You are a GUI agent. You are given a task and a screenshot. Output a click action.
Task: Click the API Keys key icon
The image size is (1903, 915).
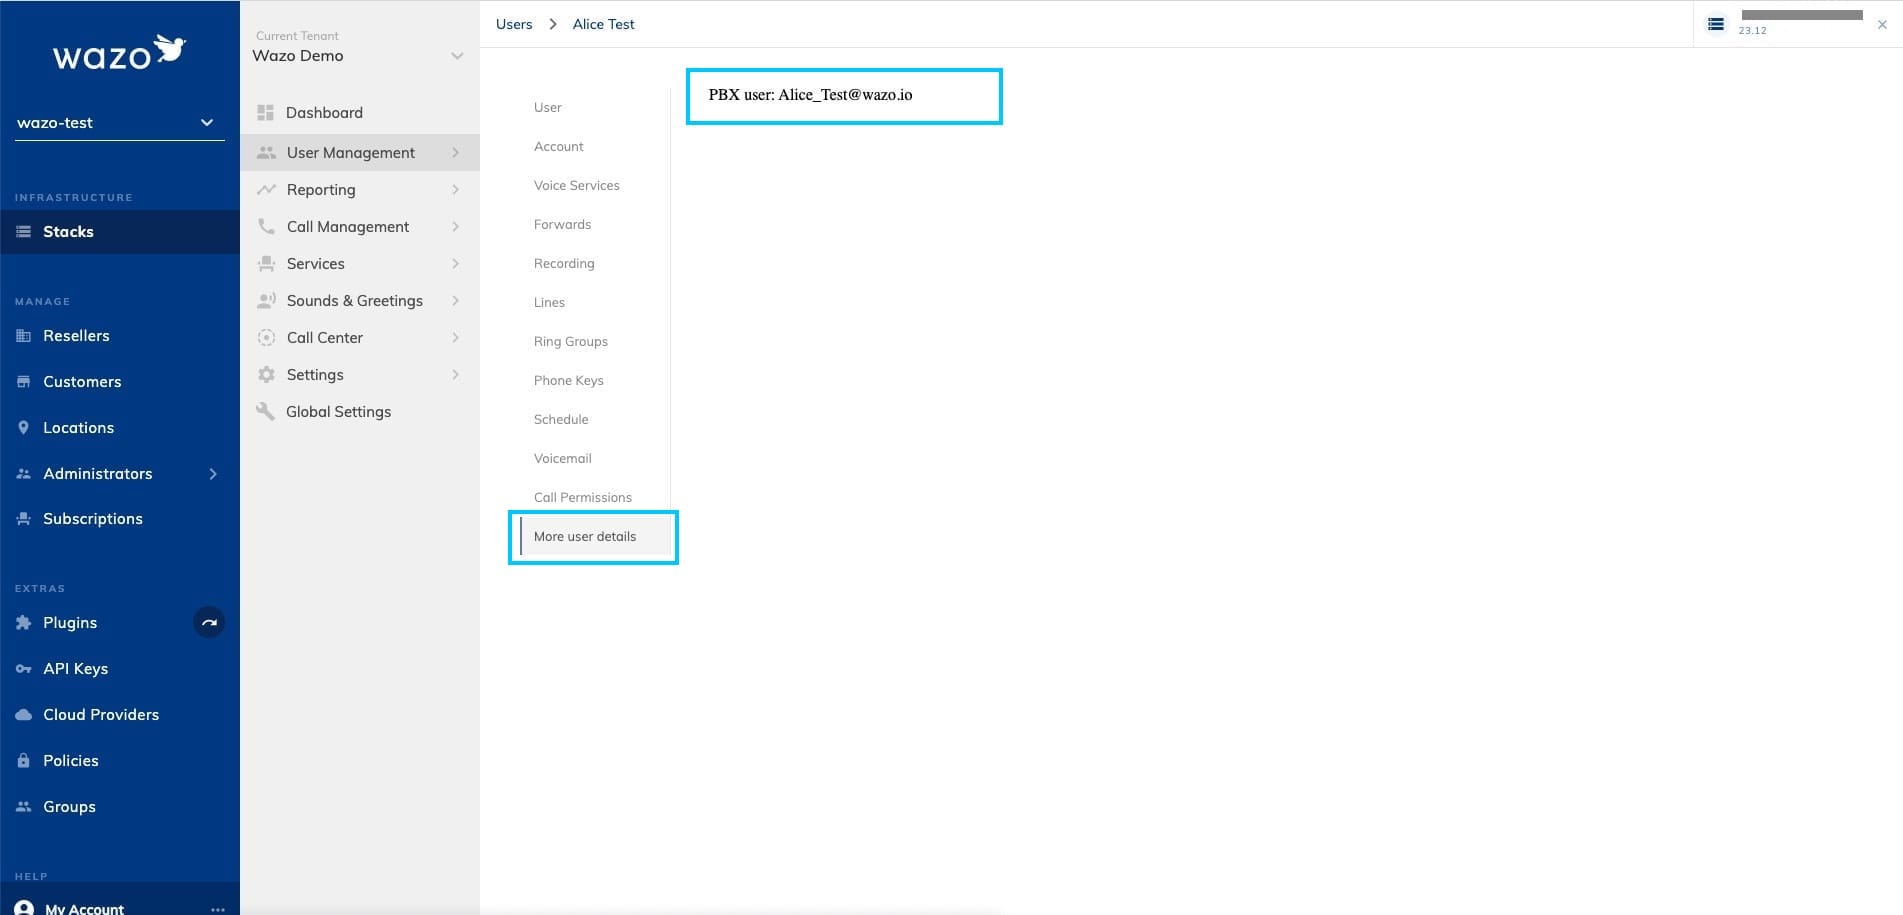(23, 669)
